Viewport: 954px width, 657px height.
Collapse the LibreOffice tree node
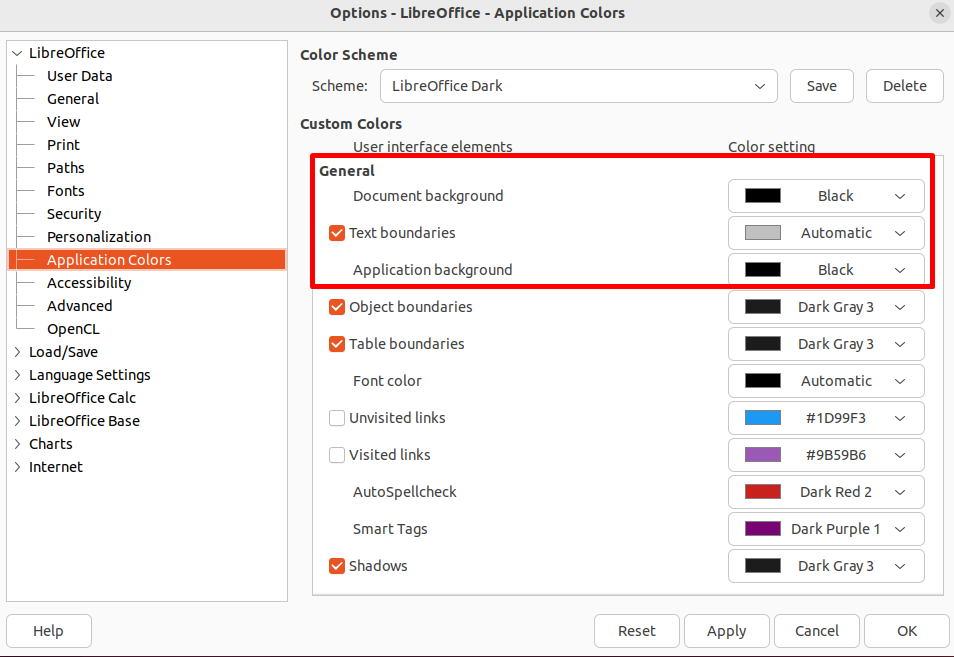[17, 54]
